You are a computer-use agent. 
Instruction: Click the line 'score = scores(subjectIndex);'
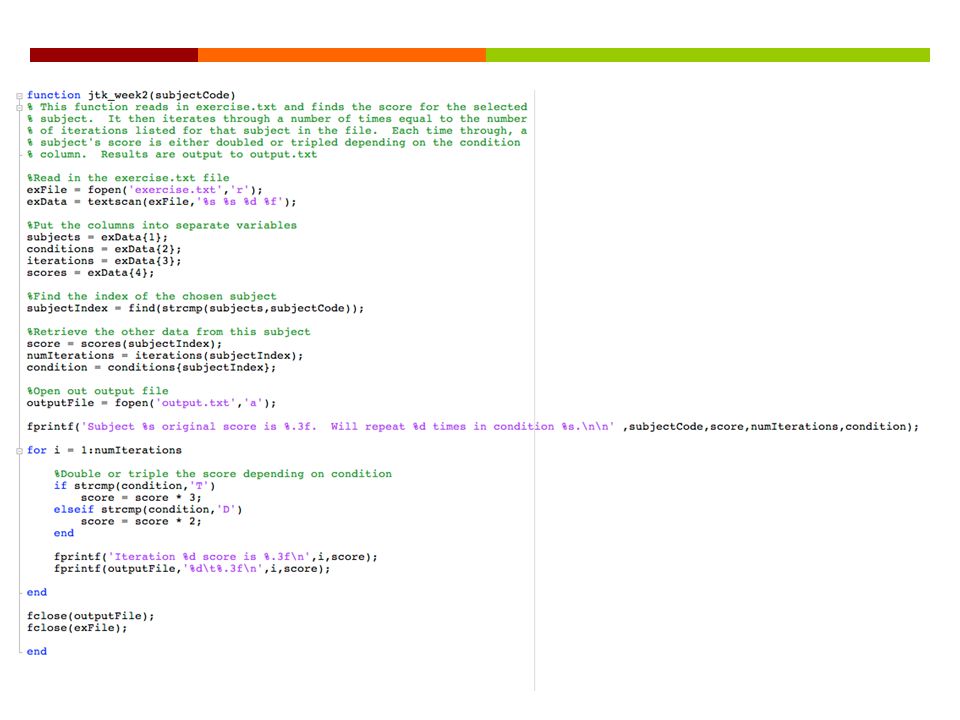pos(124,343)
